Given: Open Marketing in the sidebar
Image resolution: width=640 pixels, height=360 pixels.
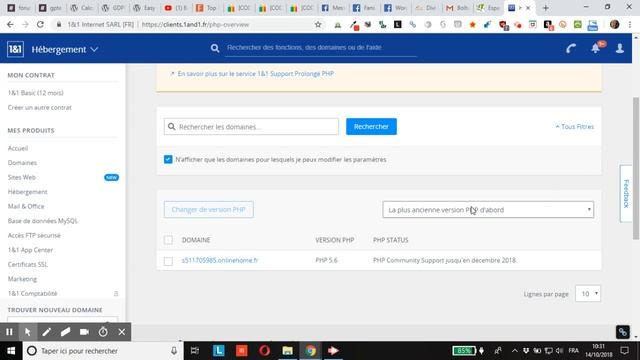Looking at the screenshot, I should tap(22, 279).
